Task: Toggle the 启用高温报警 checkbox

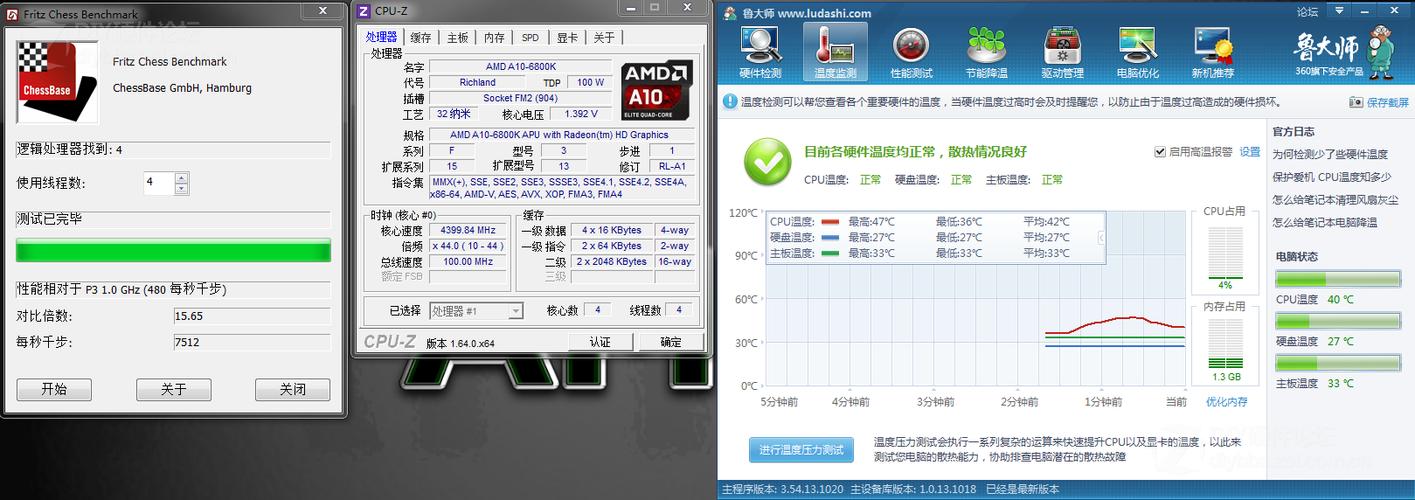Action: pyautogui.click(x=1160, y=152)
